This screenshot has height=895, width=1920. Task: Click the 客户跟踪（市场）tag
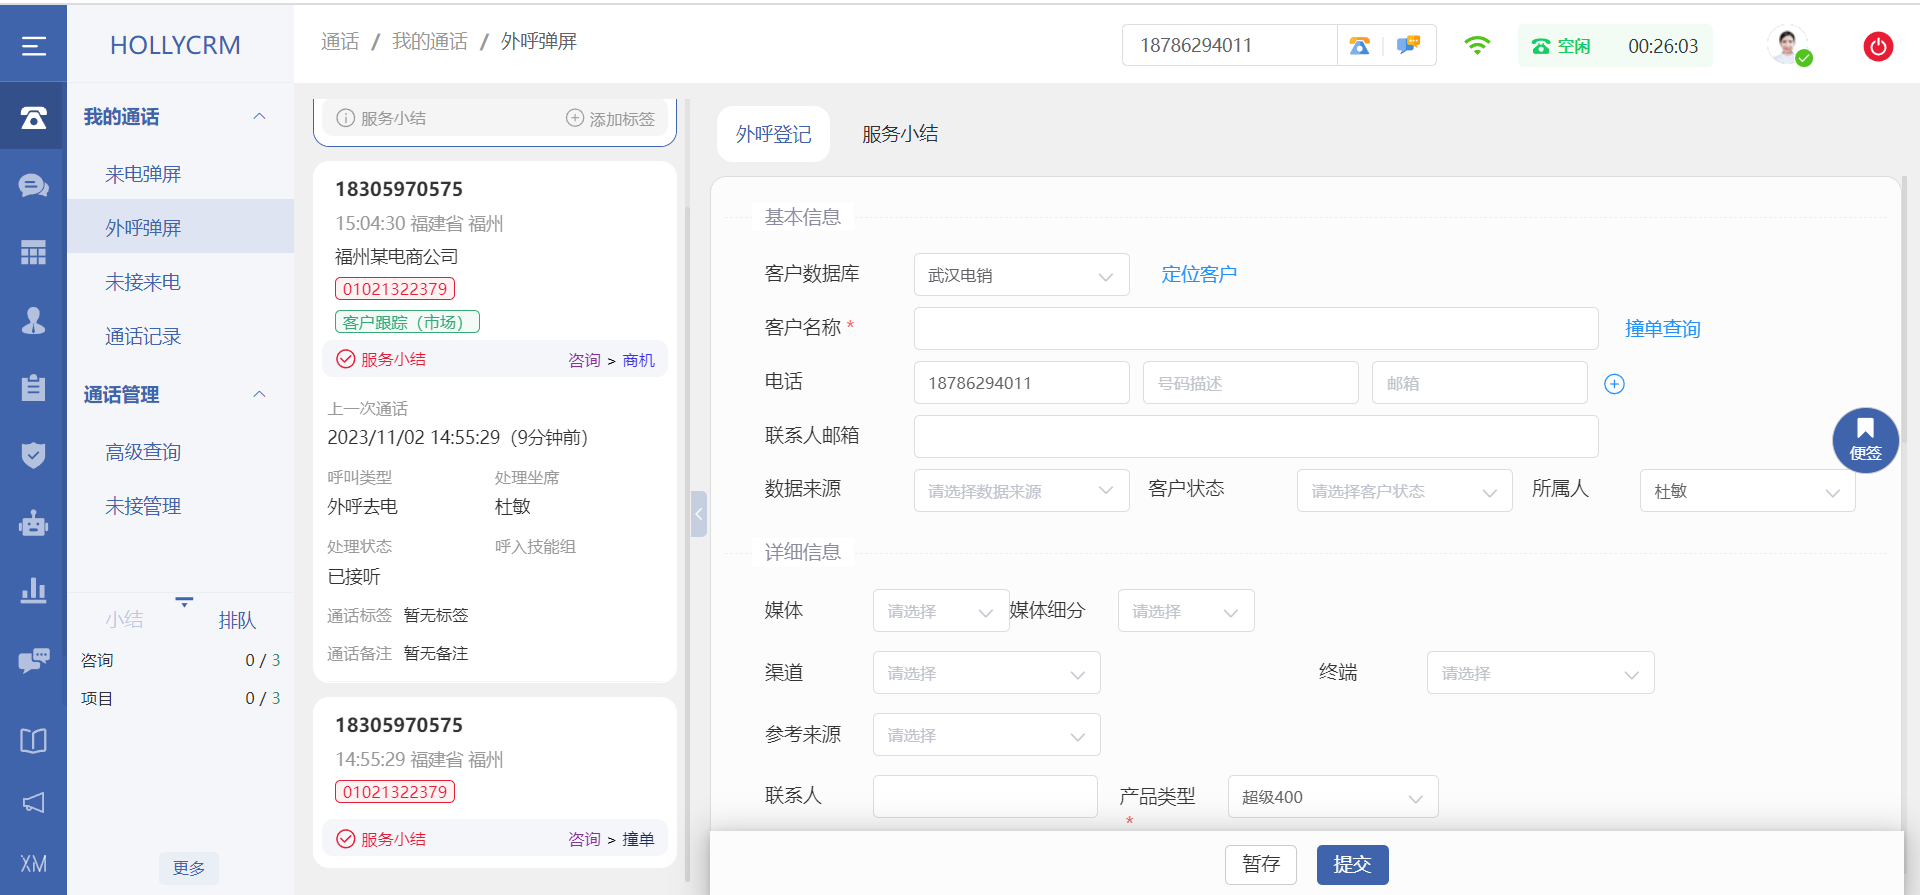[x=407, y=322]
